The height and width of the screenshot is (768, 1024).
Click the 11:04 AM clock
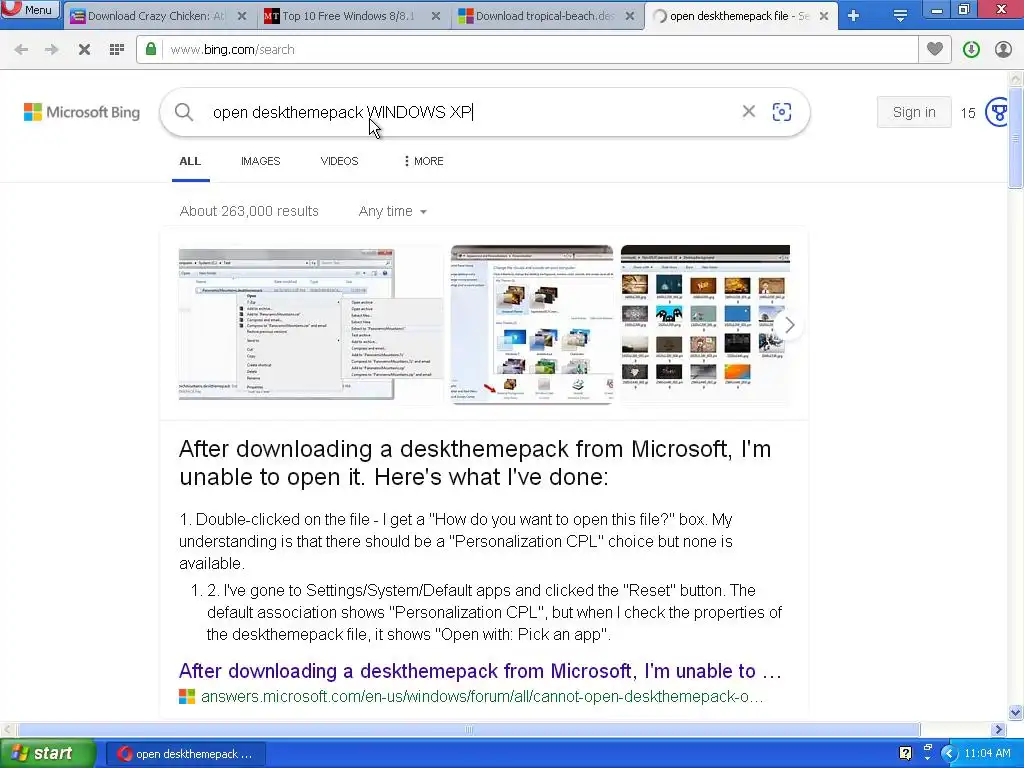coord(987,754)
